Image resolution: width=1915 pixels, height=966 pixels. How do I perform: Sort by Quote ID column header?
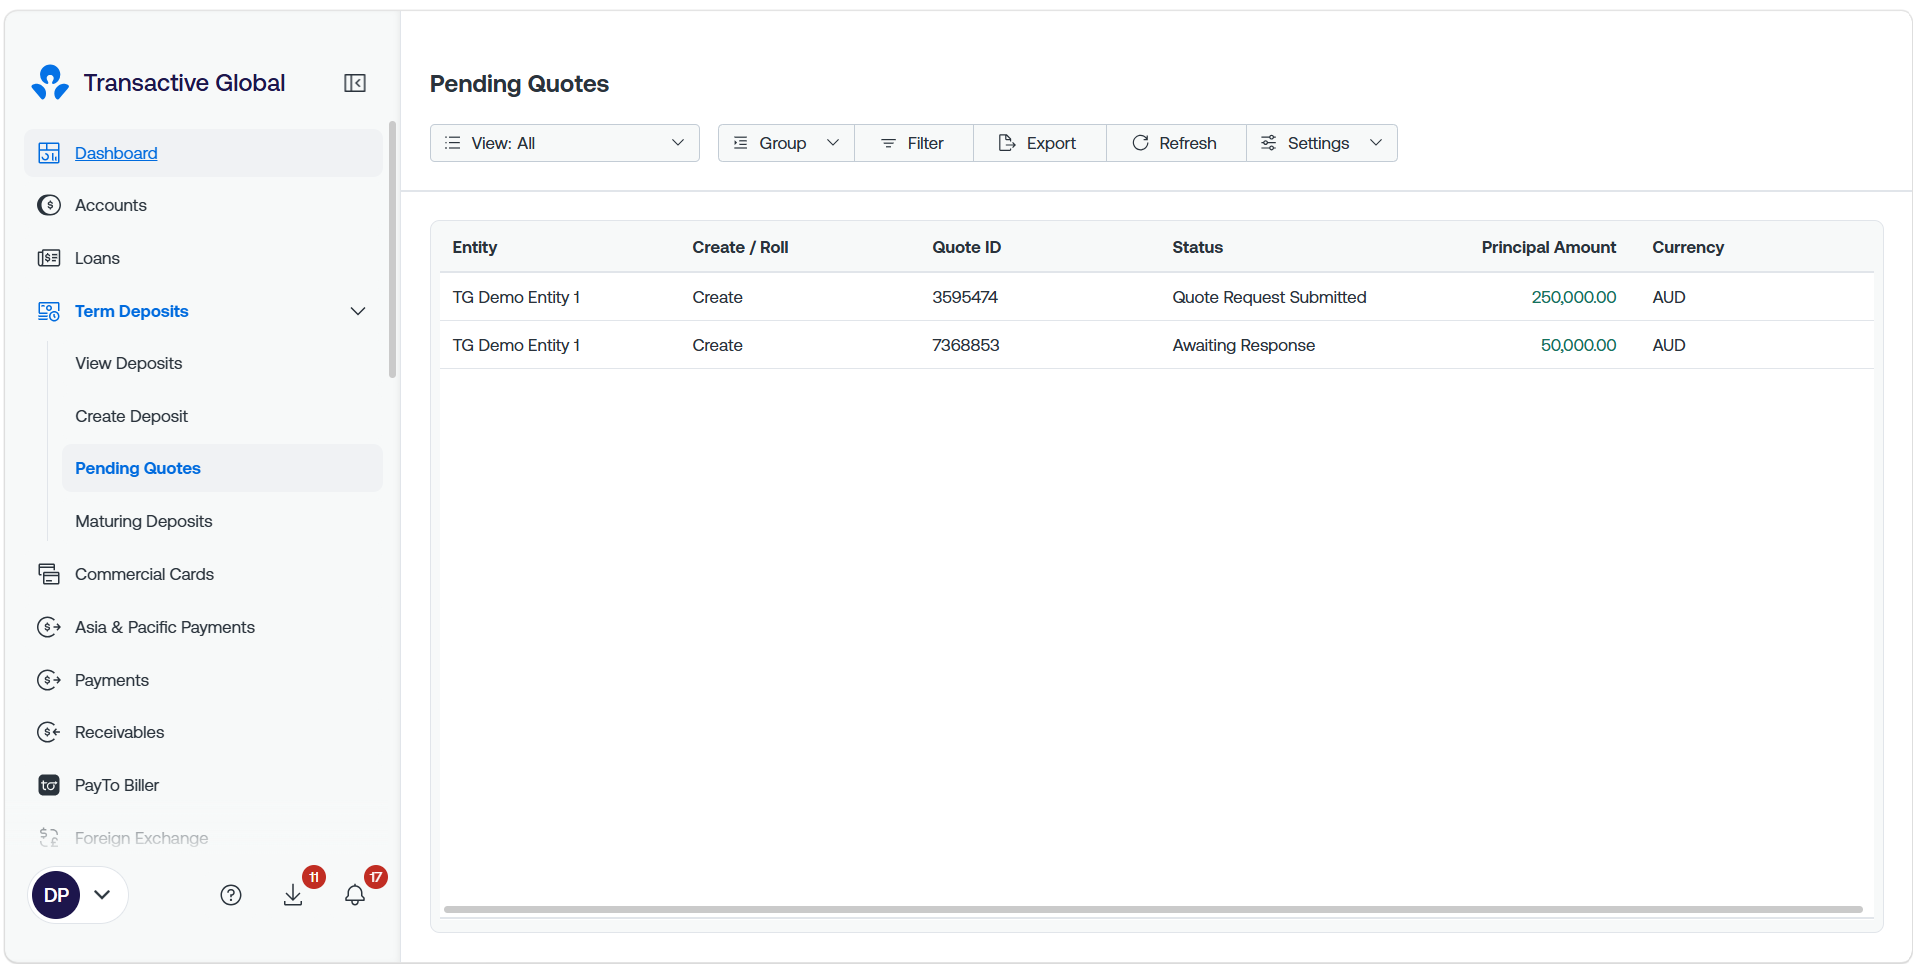966,247
